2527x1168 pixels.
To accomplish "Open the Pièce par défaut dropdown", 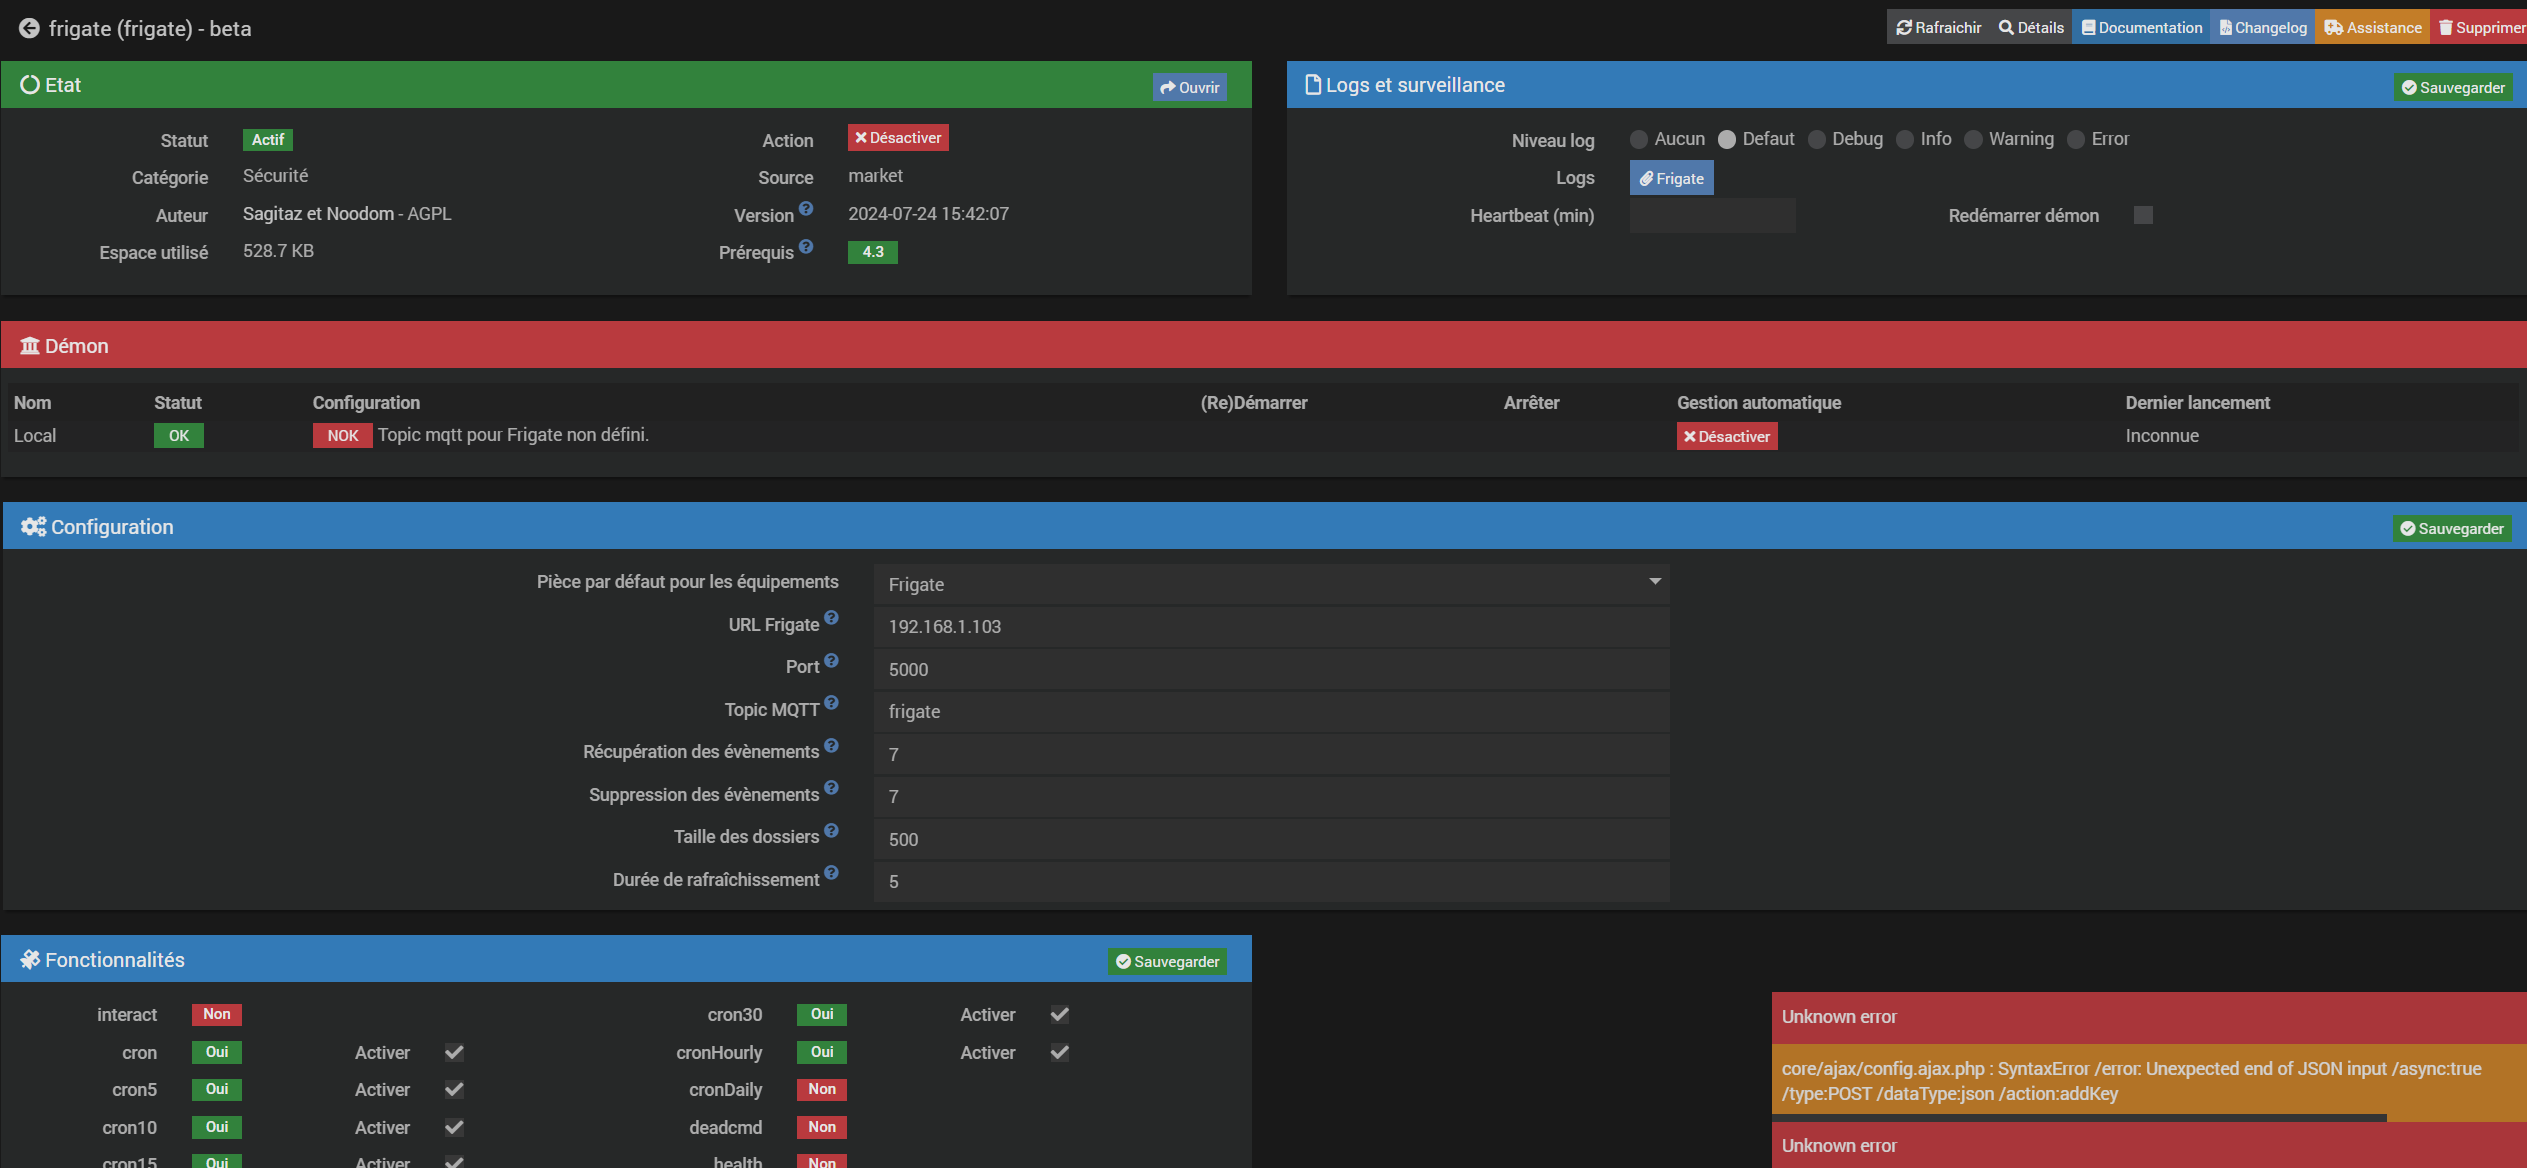I will [x=1270, y=584].
